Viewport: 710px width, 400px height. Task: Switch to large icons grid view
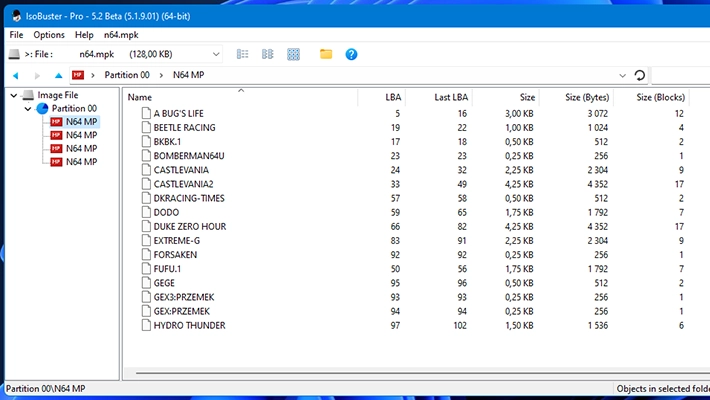coord(293,54)
